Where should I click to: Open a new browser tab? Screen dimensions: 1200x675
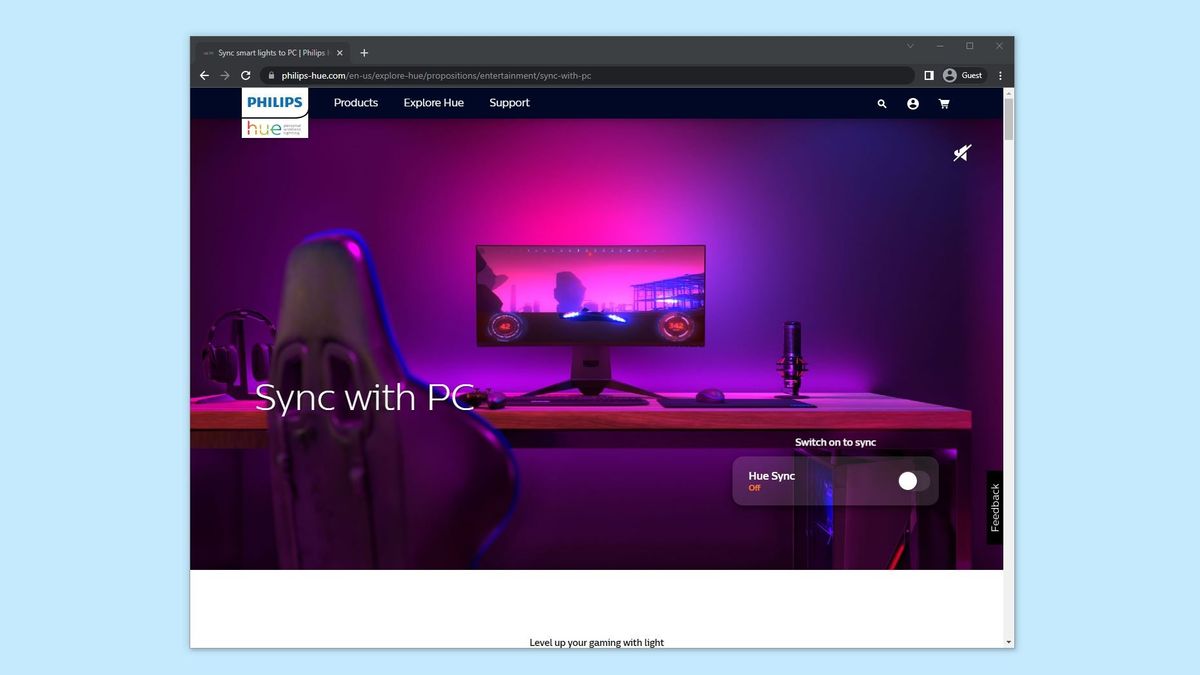point(364,52)
